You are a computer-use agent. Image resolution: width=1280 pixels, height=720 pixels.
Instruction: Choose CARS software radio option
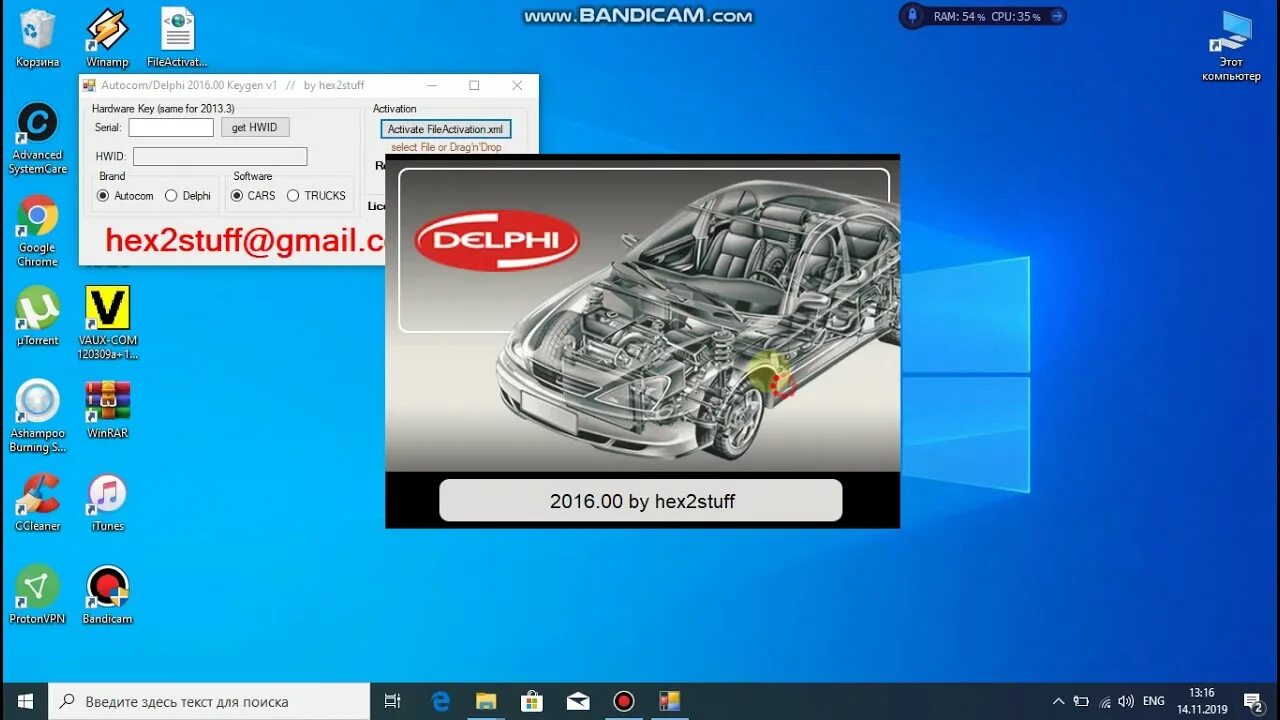click(238, 196)
